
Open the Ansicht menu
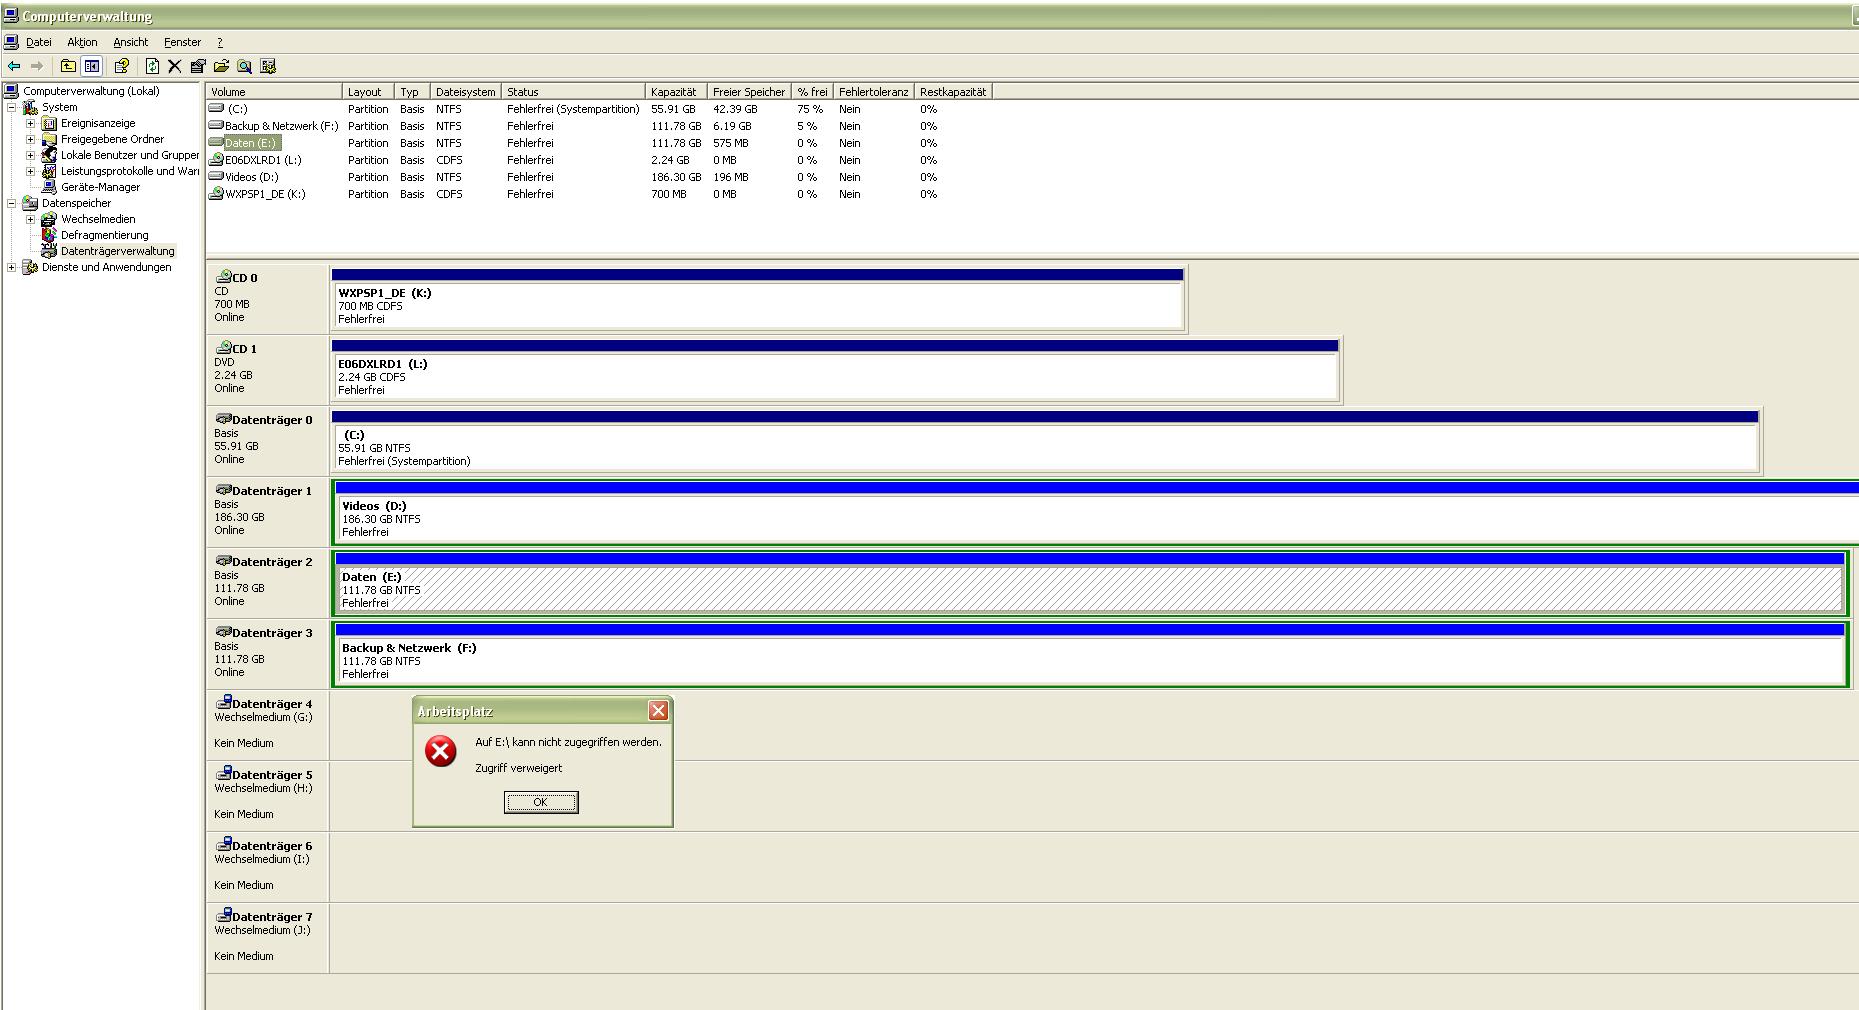[130, 42]
